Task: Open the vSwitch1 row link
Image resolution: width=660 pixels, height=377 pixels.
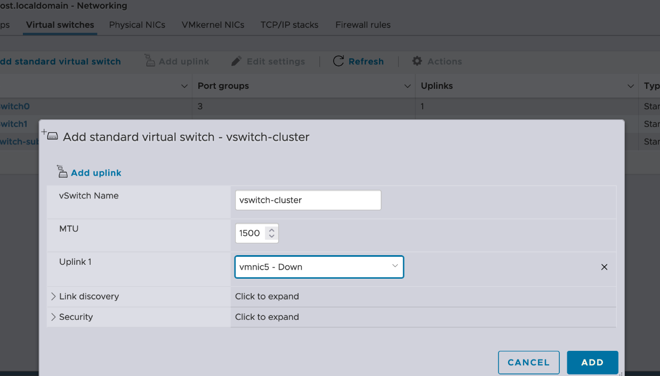Action: click(x=13, y=124)
